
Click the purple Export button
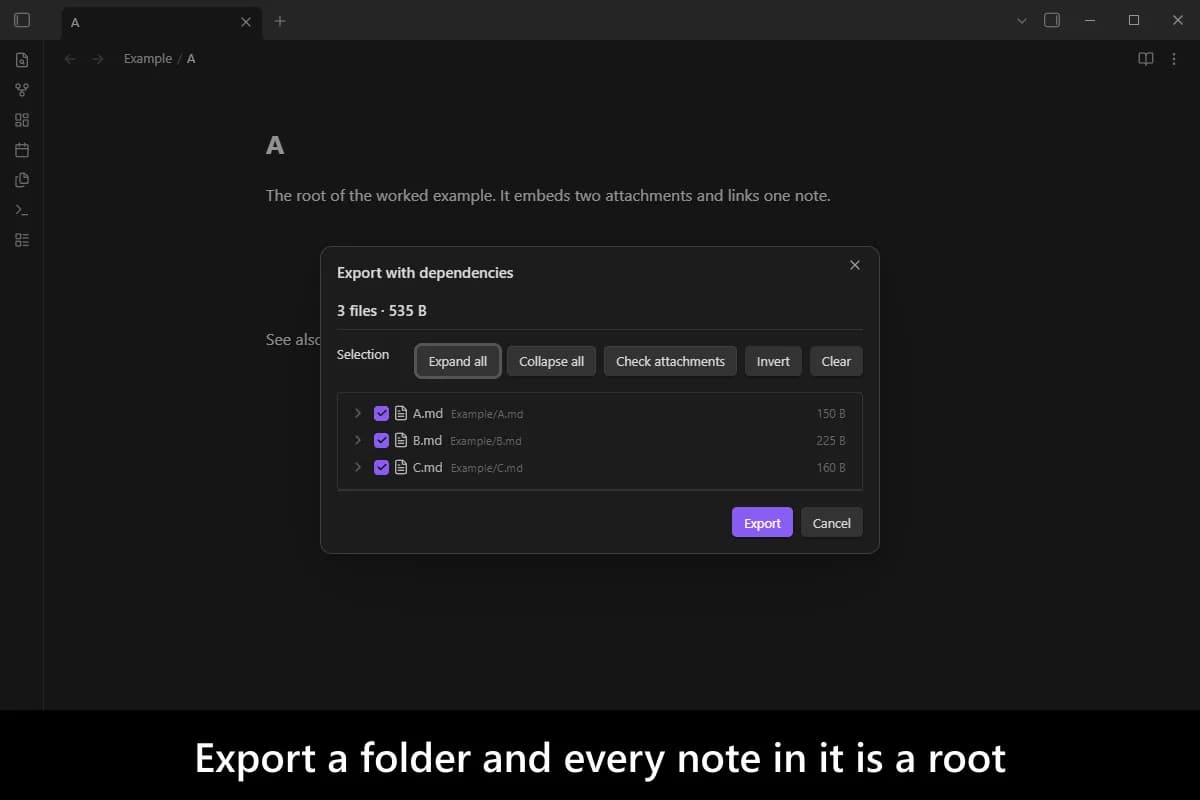click(x=762, y=523)
